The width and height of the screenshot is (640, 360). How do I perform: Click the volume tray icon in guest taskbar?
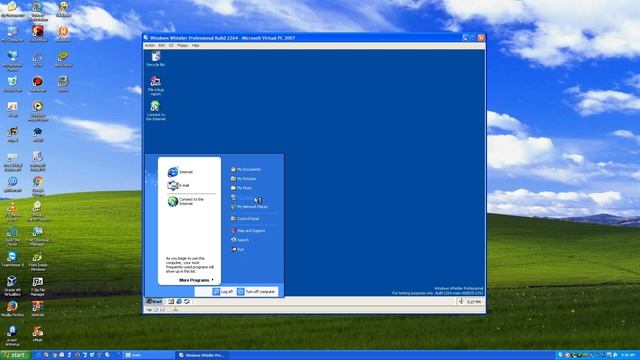[461, 302]
